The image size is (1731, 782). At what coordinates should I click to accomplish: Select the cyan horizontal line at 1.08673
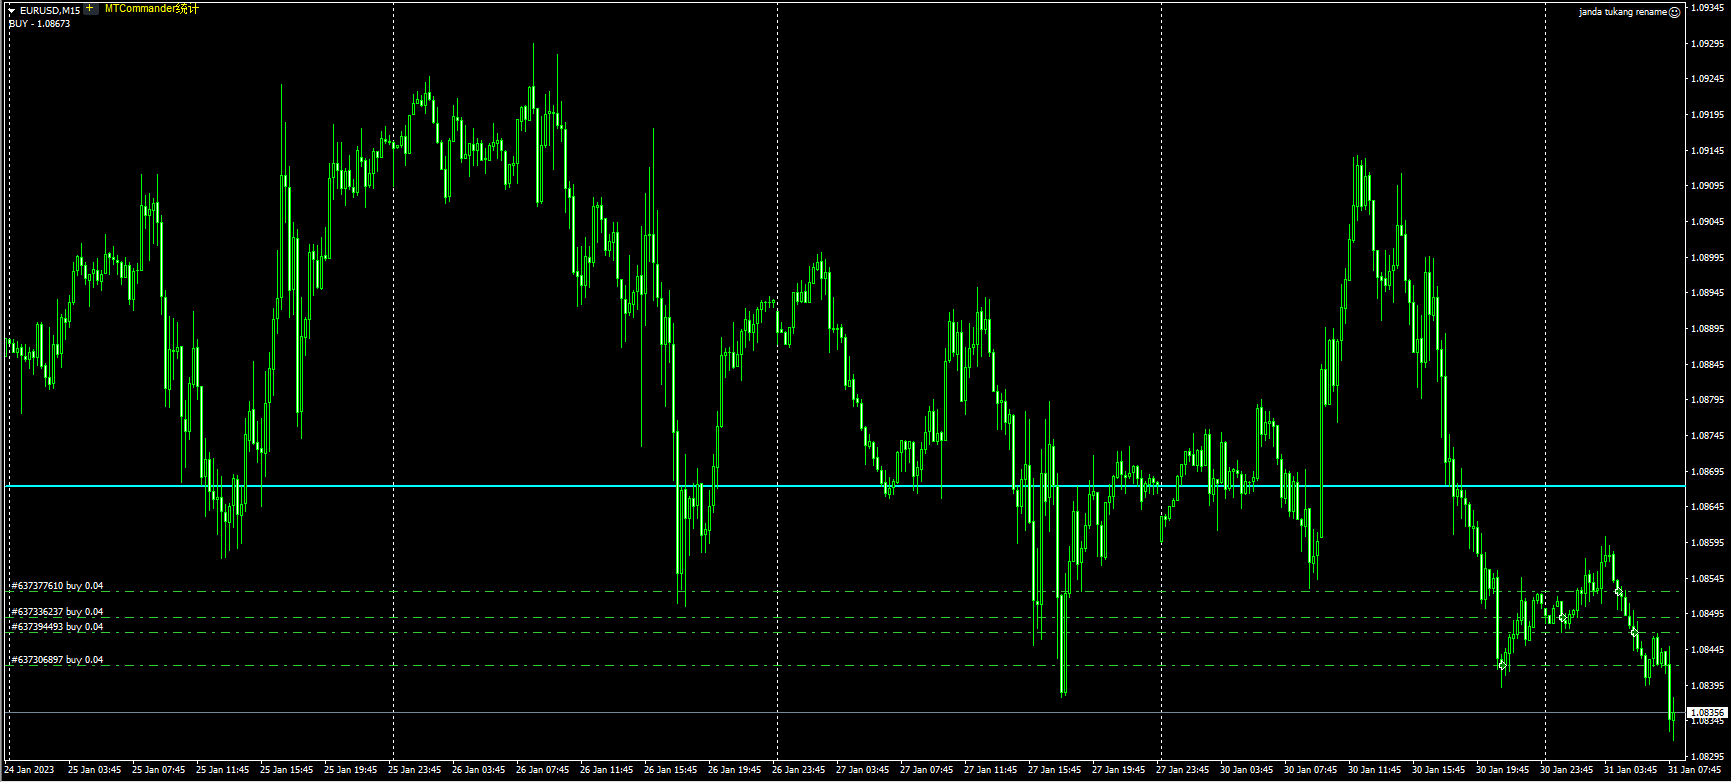click(844, 486)
